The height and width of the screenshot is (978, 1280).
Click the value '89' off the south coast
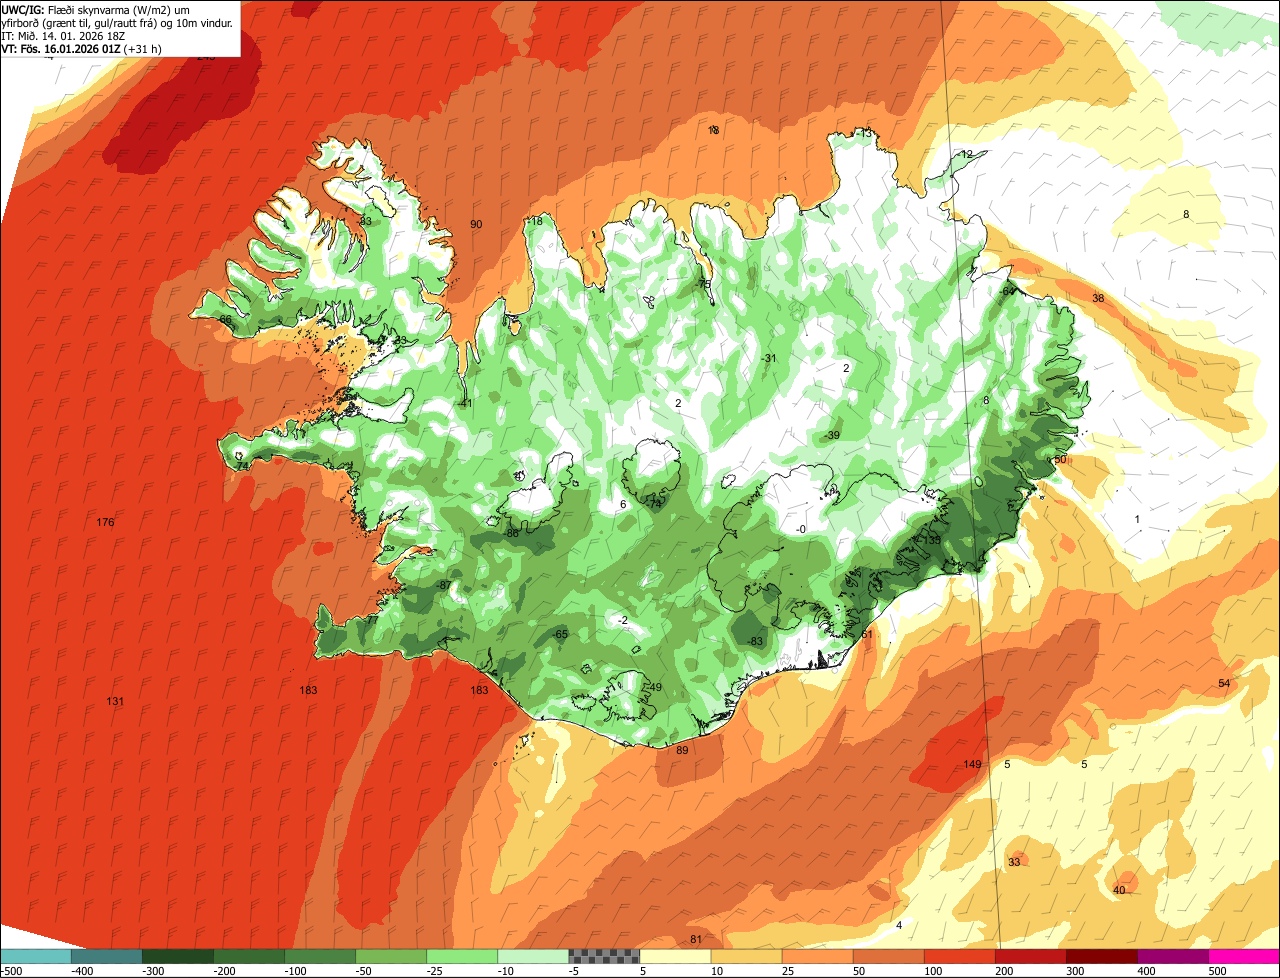tap(683, 751)
